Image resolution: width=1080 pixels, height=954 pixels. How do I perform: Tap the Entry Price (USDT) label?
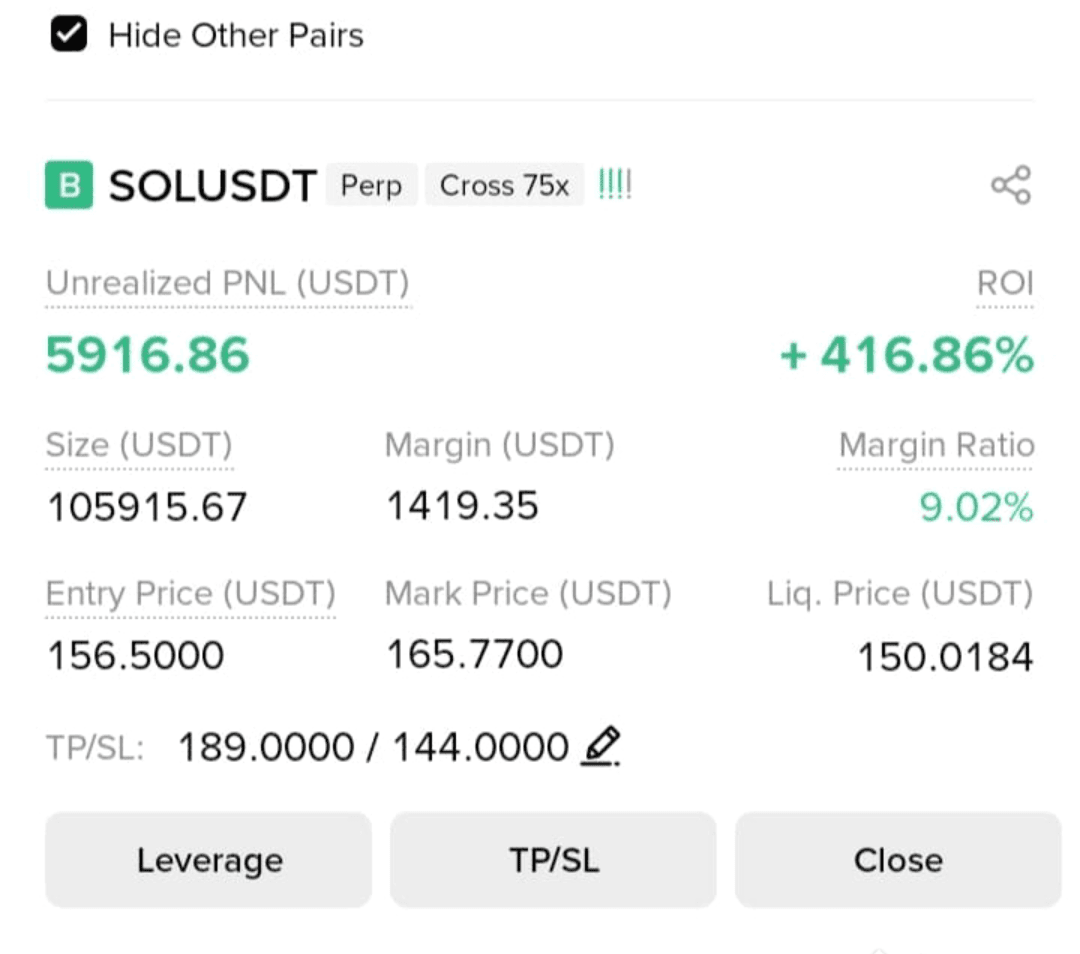[x=191, y=594]
